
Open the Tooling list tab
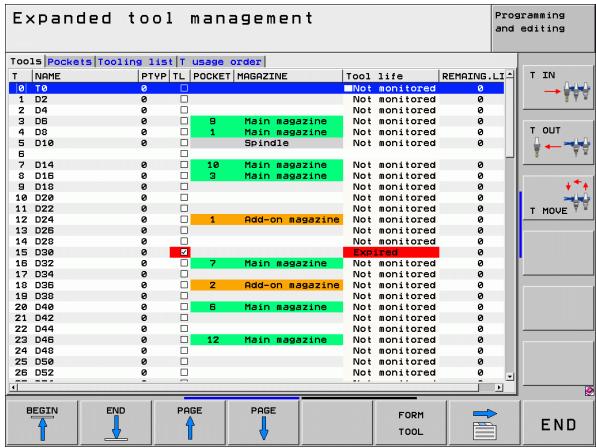pyautogui.click(x=135, y=62)
